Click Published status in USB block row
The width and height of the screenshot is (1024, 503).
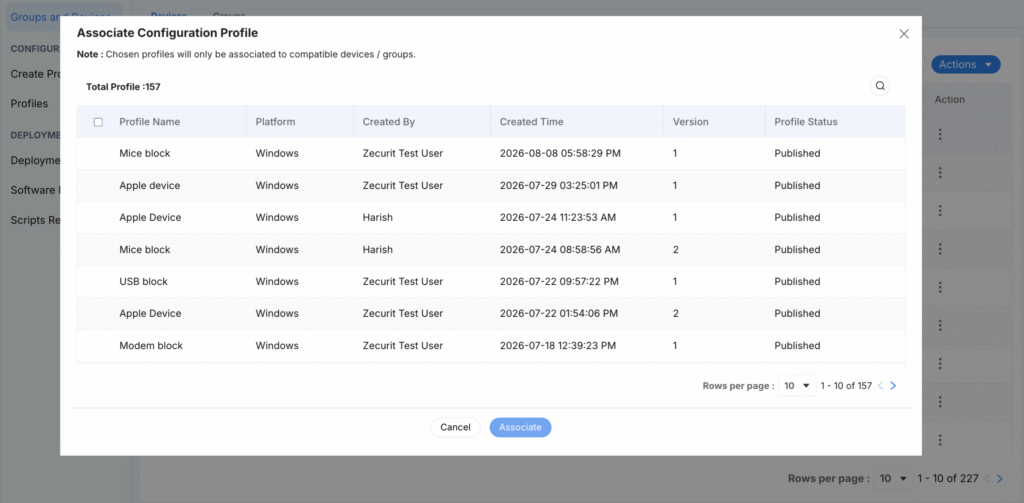797,282
